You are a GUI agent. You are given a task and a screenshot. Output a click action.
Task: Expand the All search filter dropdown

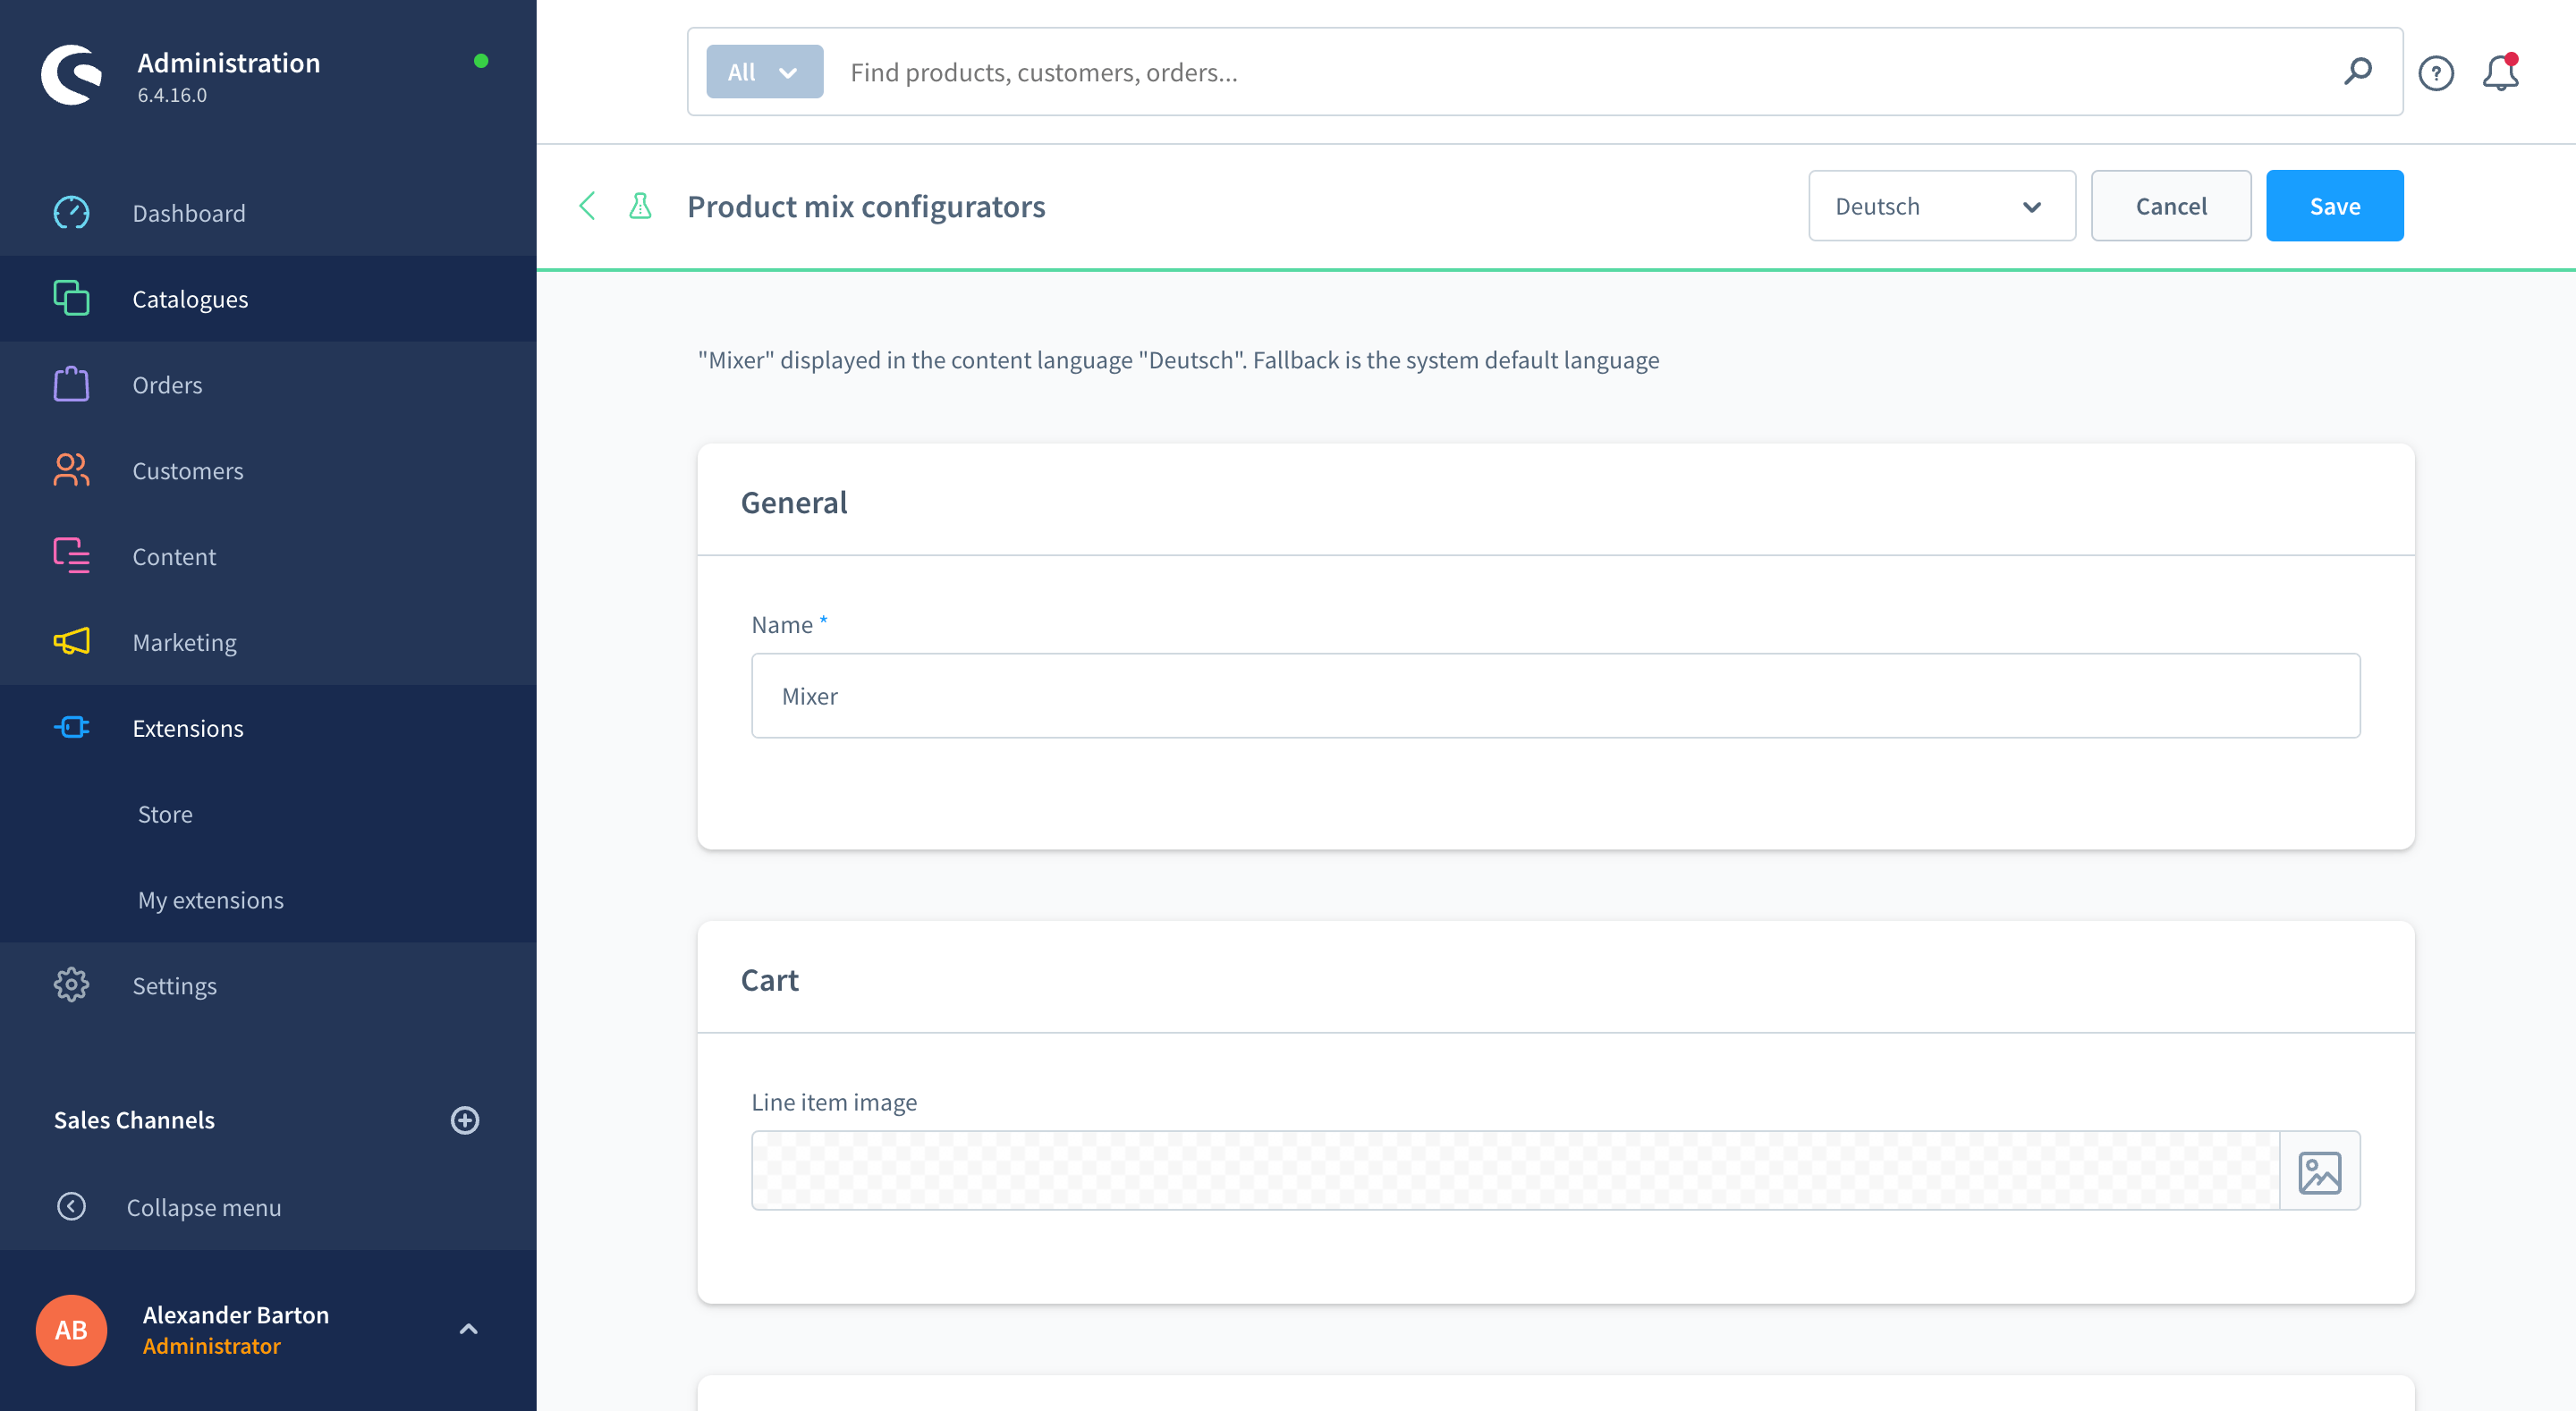pos(764,72)
